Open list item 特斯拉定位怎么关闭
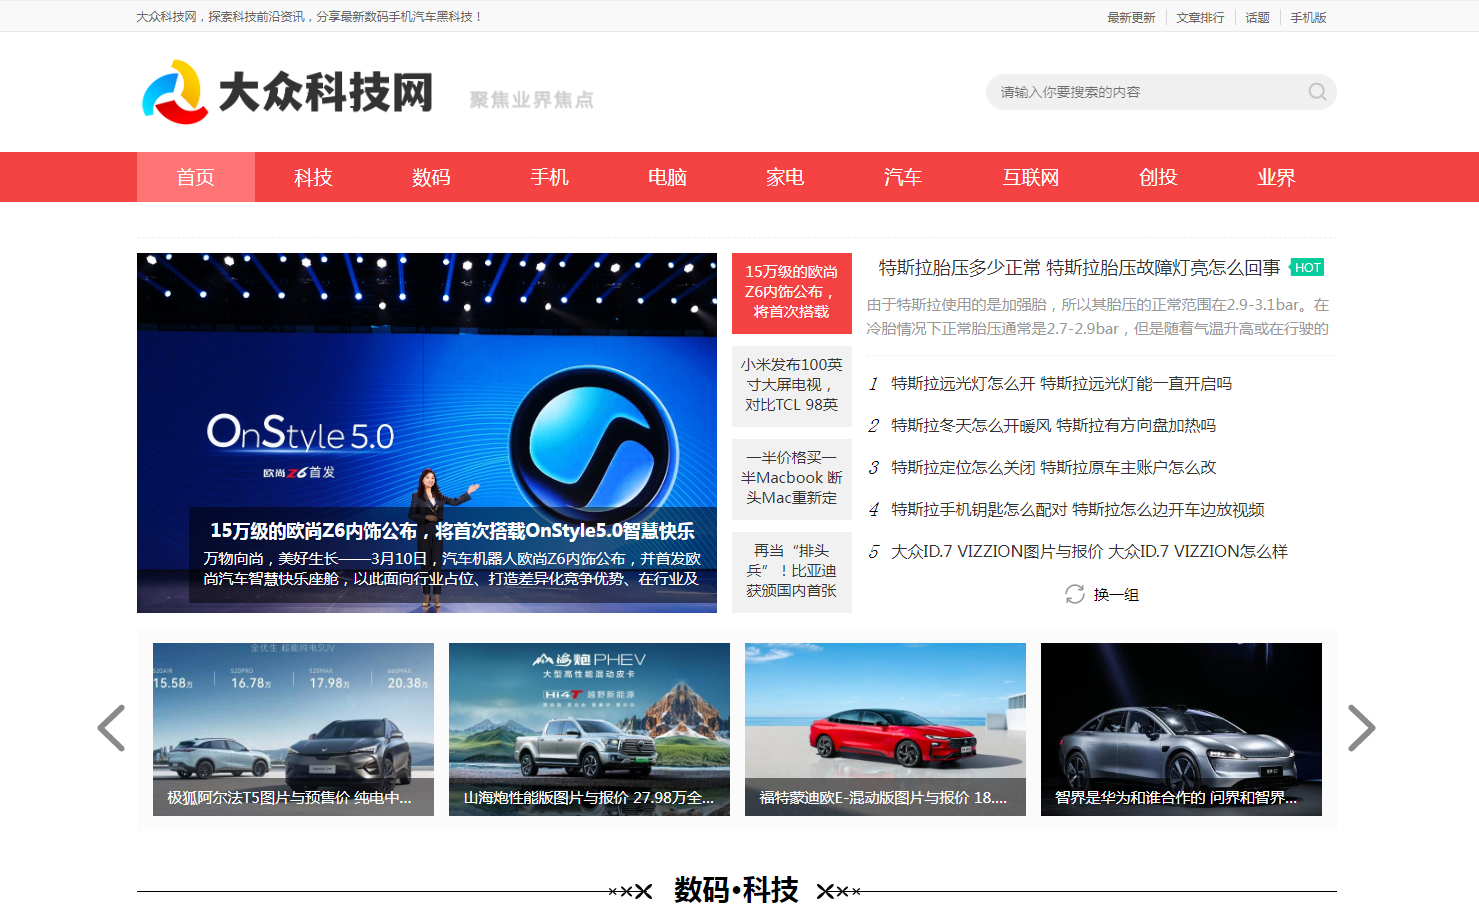Screen dimensions: 1479x917 [1053, 468]
